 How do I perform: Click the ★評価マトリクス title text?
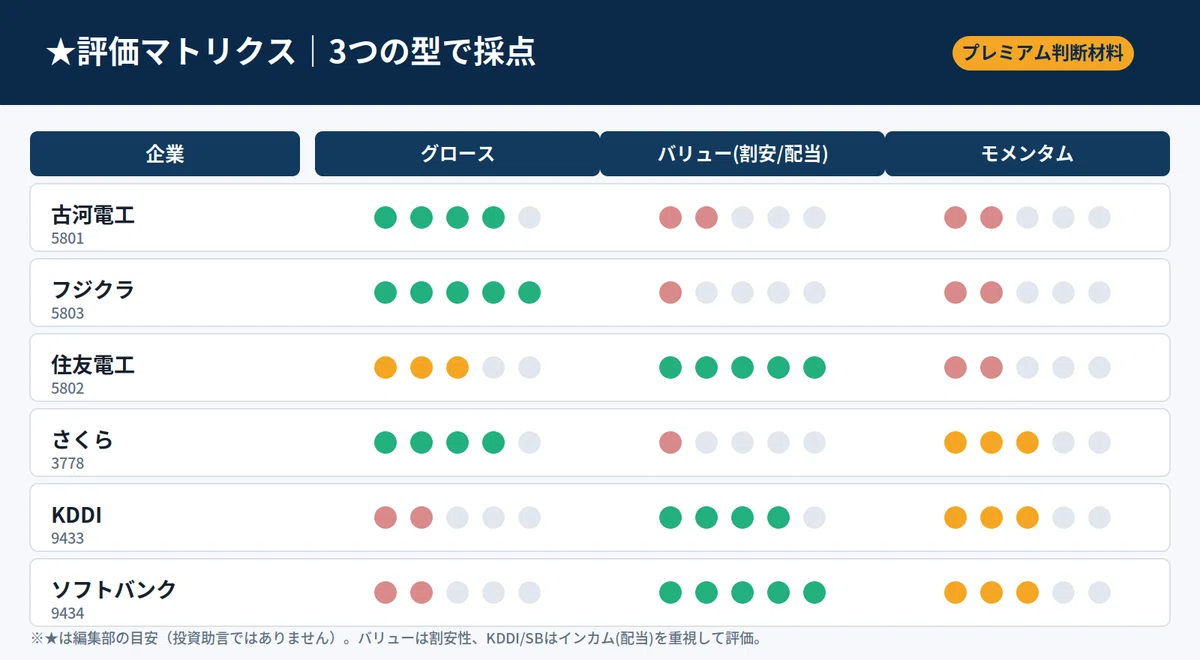[x=171, y=53]
